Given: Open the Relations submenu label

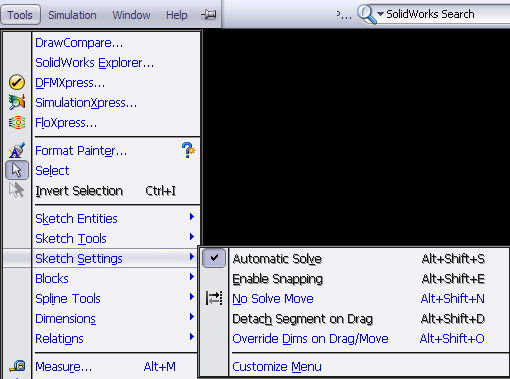Looking at the screenshot, I should coord(59,339).
